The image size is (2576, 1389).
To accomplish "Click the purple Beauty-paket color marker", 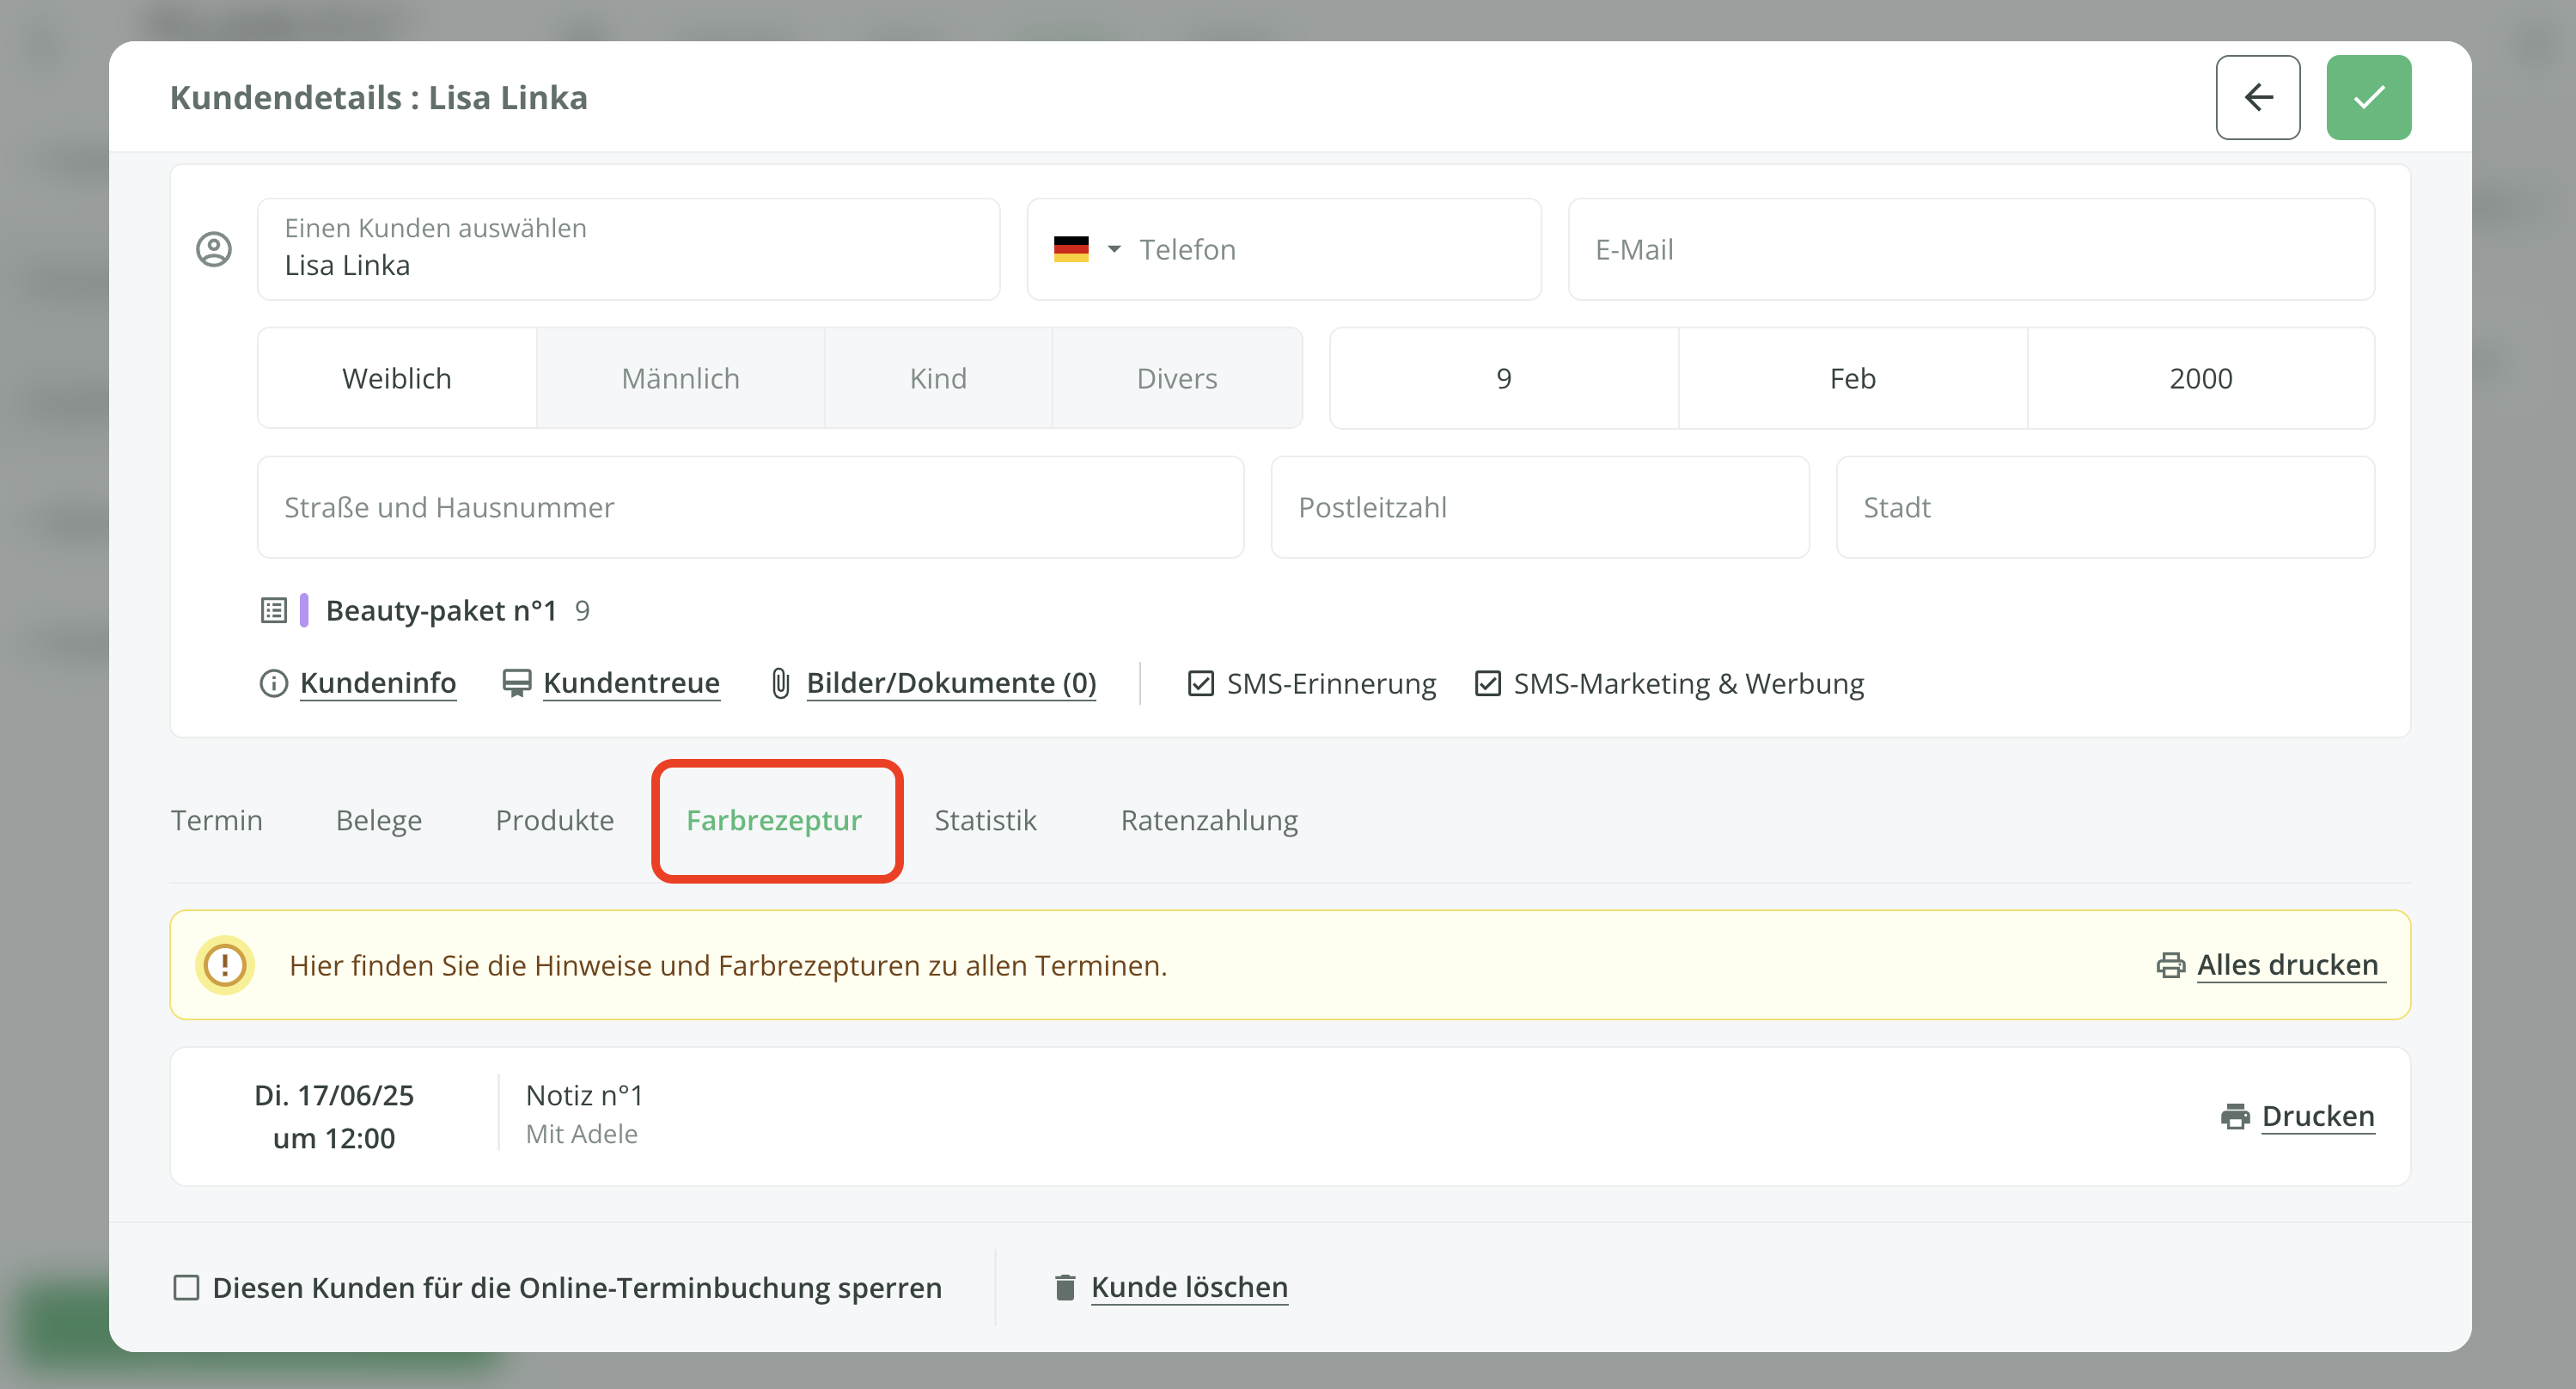I will coord(304,610).
